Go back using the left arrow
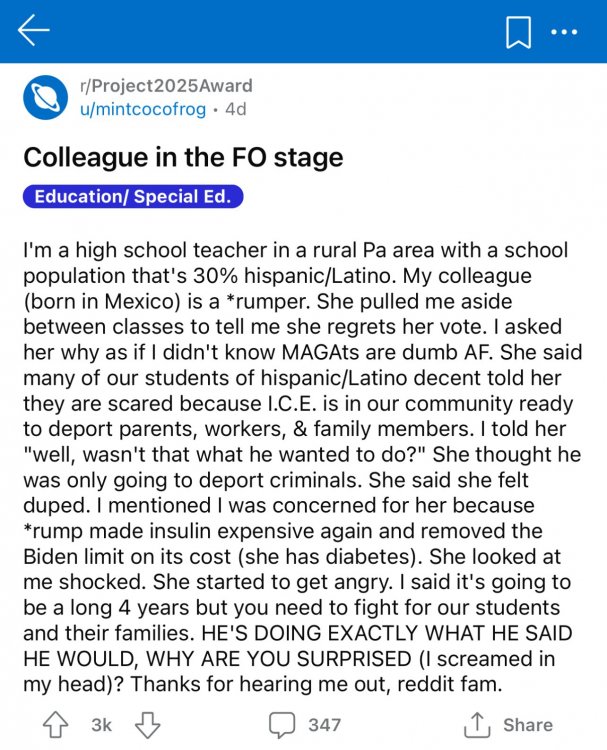This screenshot has width=607, height=750. click(33, 33)
